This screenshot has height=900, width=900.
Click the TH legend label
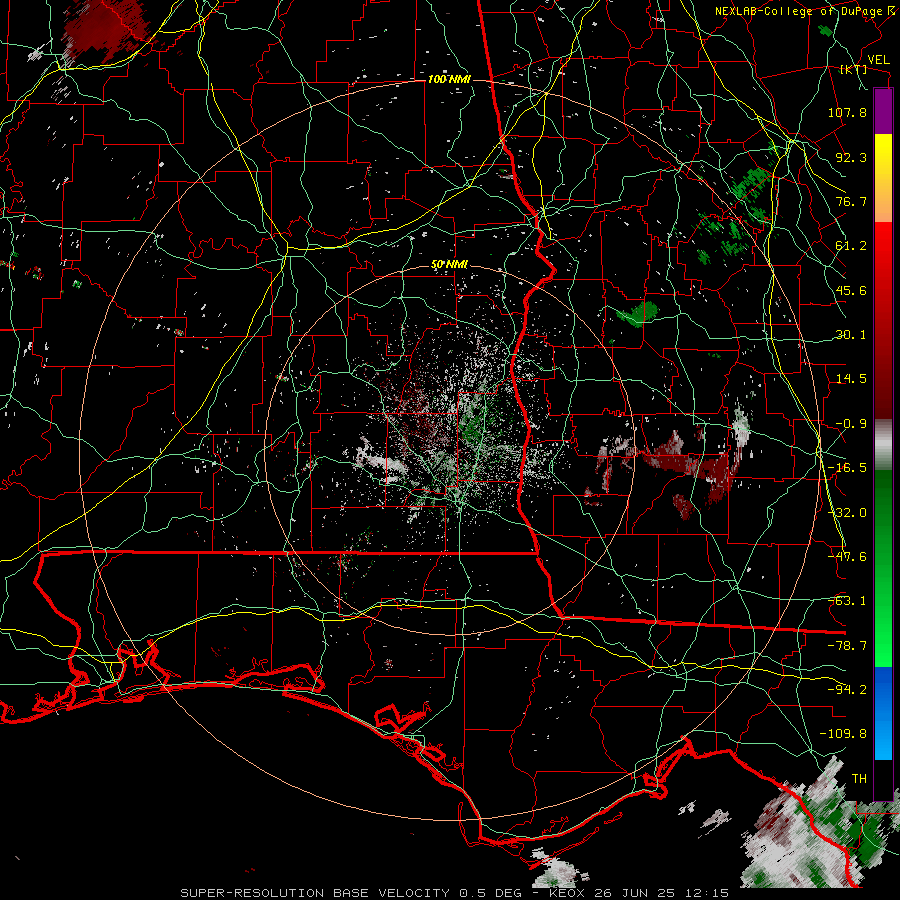coord(859,779)
